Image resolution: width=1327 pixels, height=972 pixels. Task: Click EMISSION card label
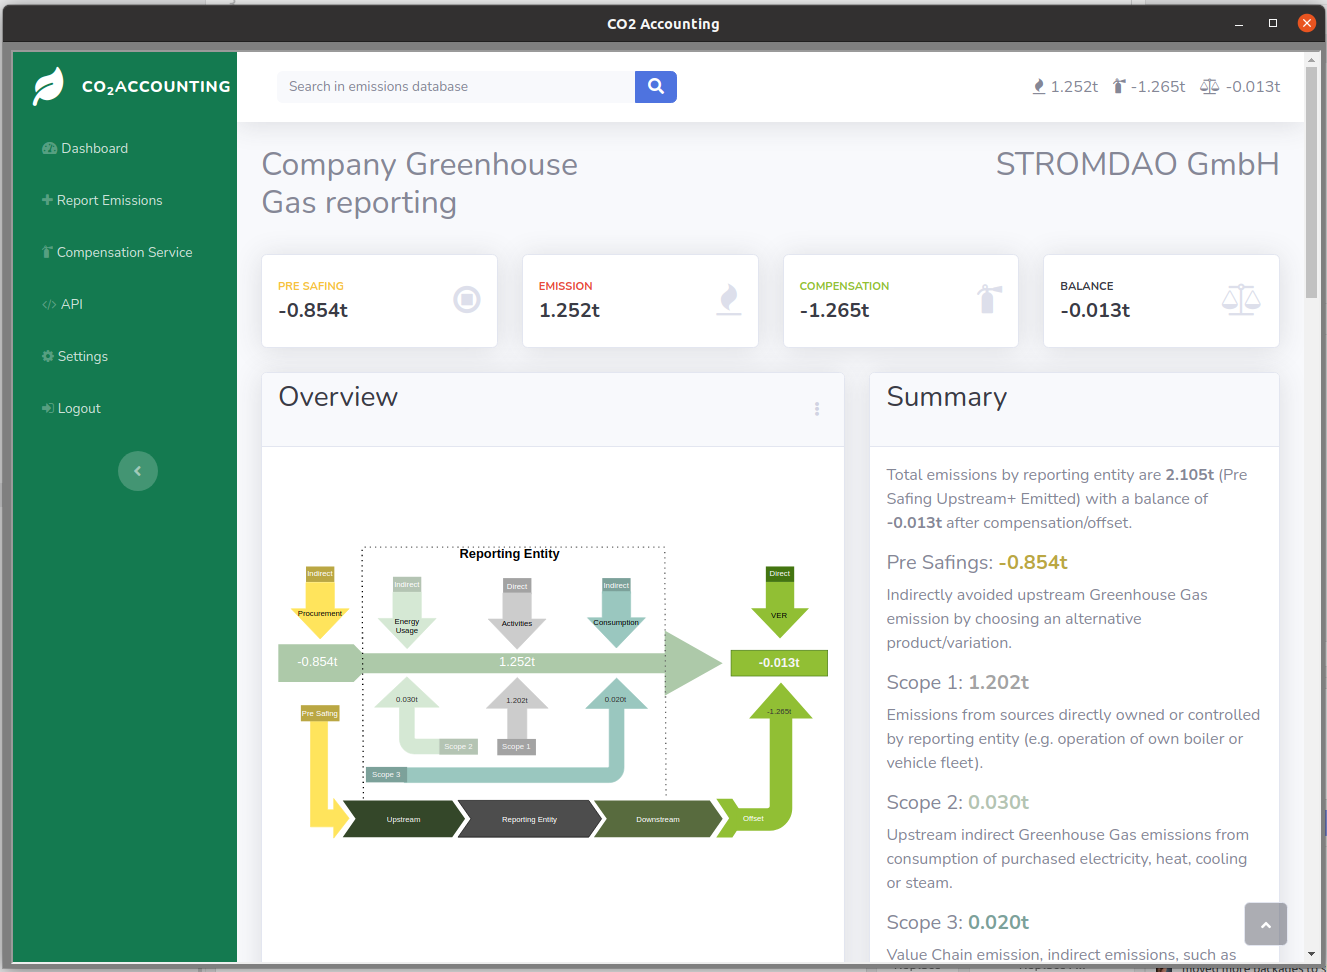click(565, 286)
